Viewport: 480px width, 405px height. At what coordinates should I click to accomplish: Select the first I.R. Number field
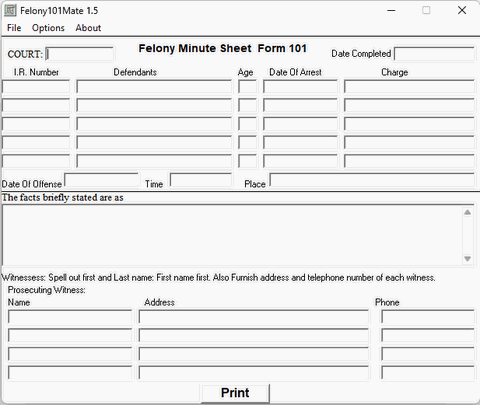pyautogui.click(x=36, y=86)
